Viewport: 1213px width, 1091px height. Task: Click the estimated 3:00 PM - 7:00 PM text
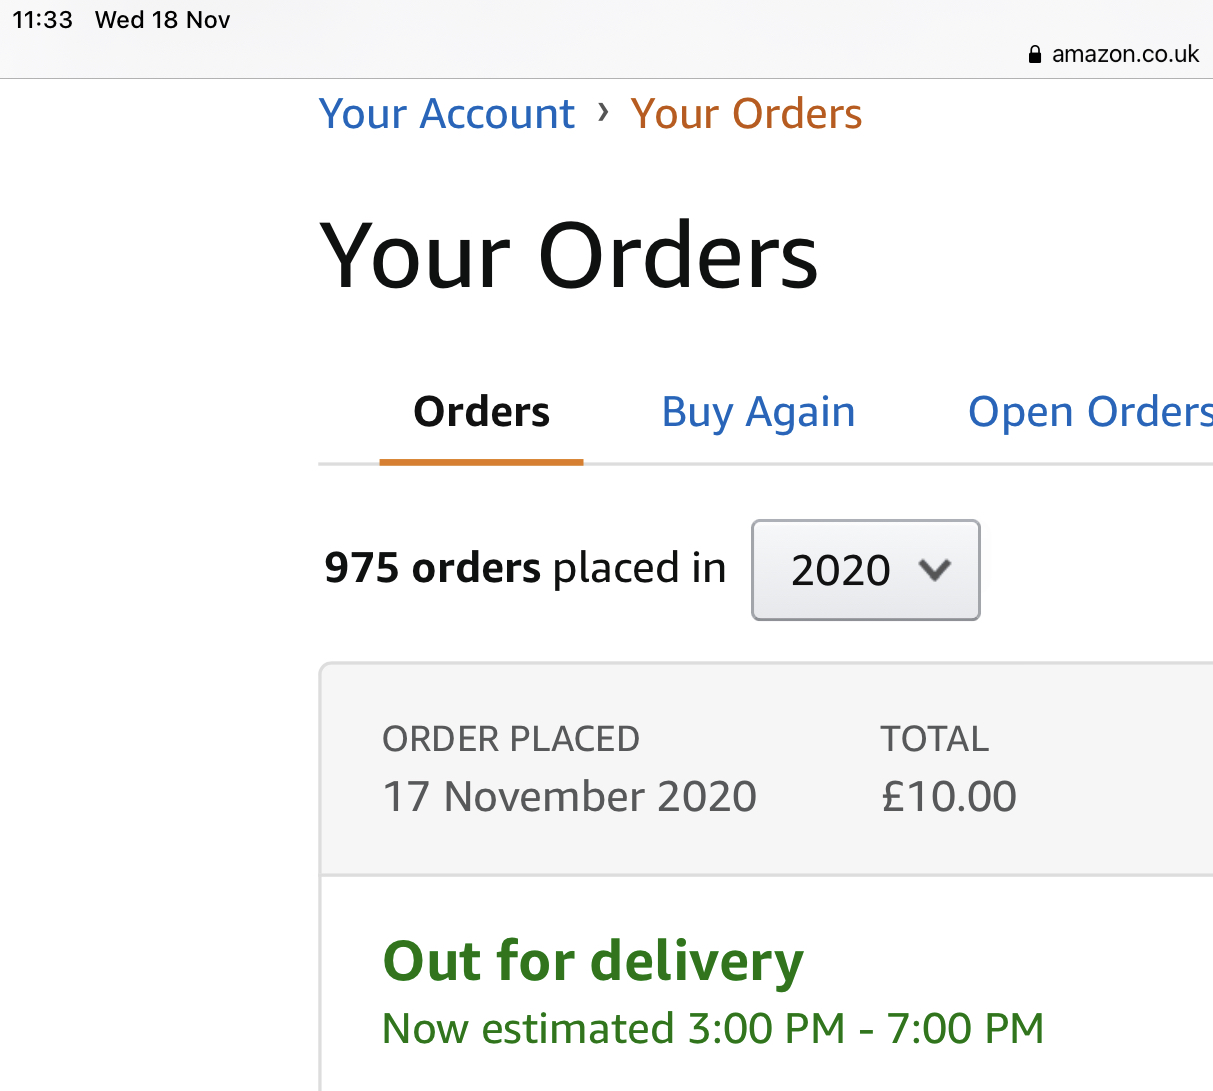pos(713,1029)
